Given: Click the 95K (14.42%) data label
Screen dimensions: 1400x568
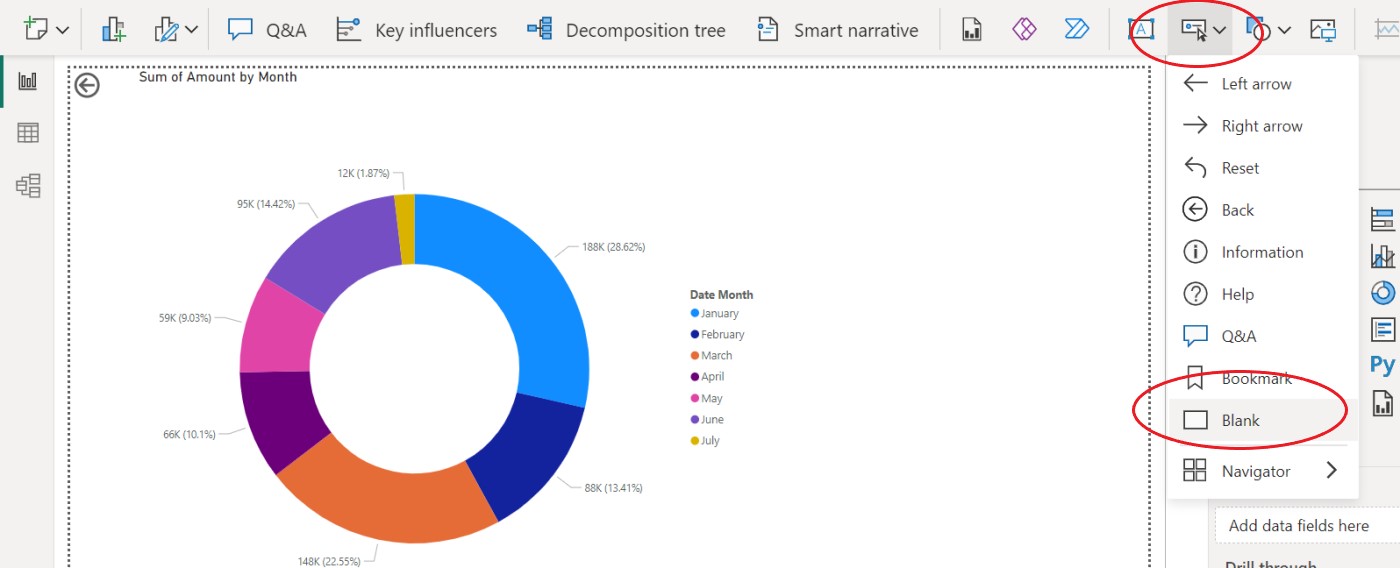Looking at the screenshot, I should point(266,204).
